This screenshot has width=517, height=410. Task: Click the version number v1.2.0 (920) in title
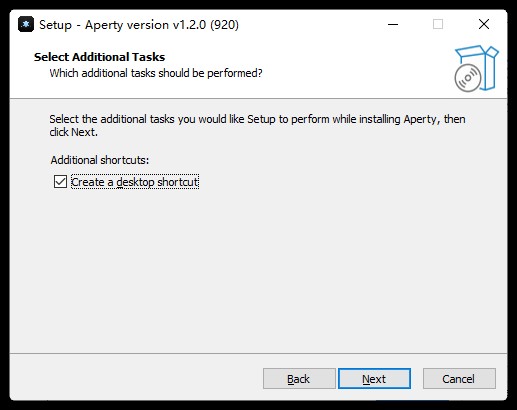[x=205, y=25]
